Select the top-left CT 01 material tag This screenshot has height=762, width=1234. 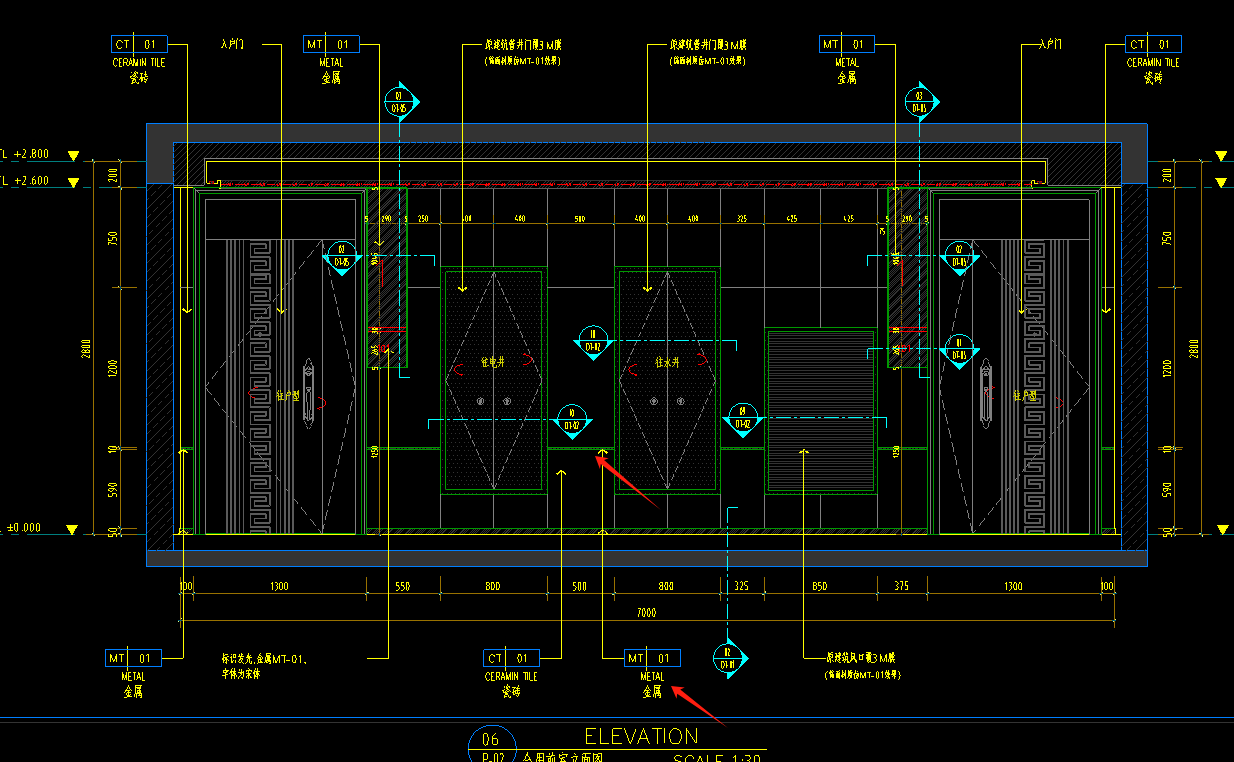139,45
